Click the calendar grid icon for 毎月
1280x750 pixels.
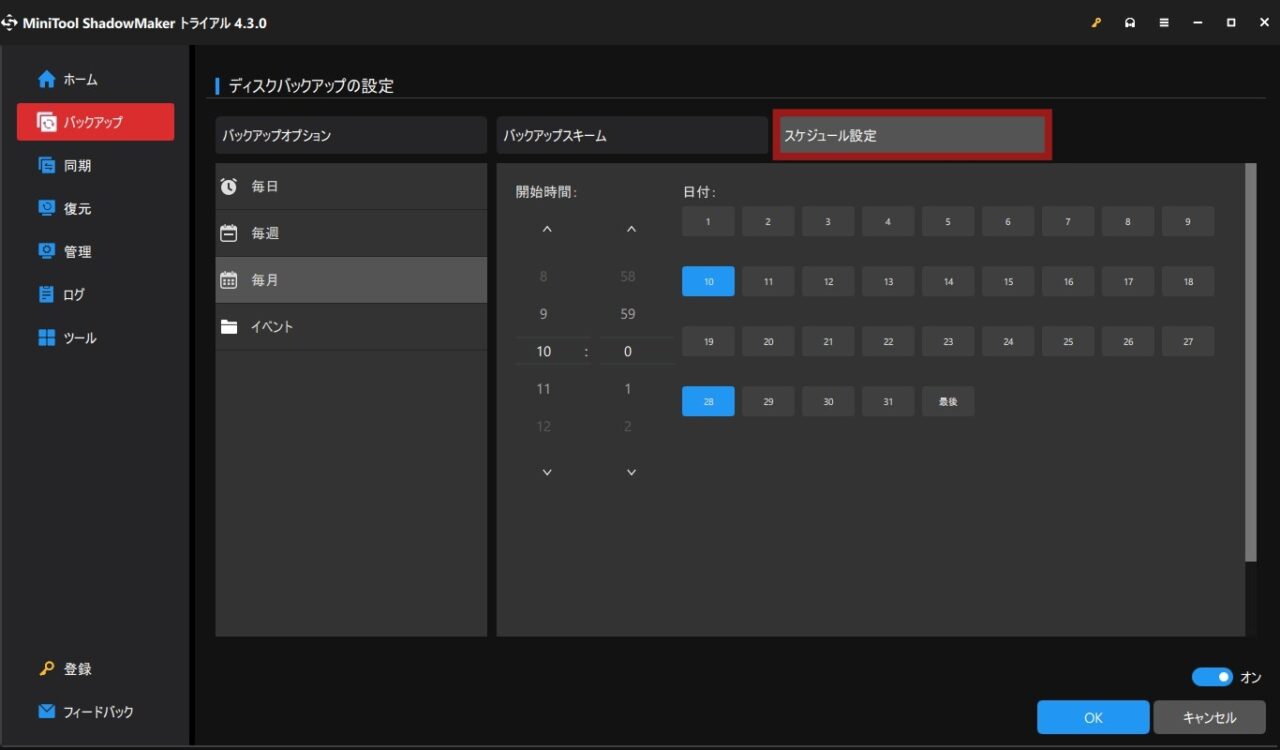point(229,280)
